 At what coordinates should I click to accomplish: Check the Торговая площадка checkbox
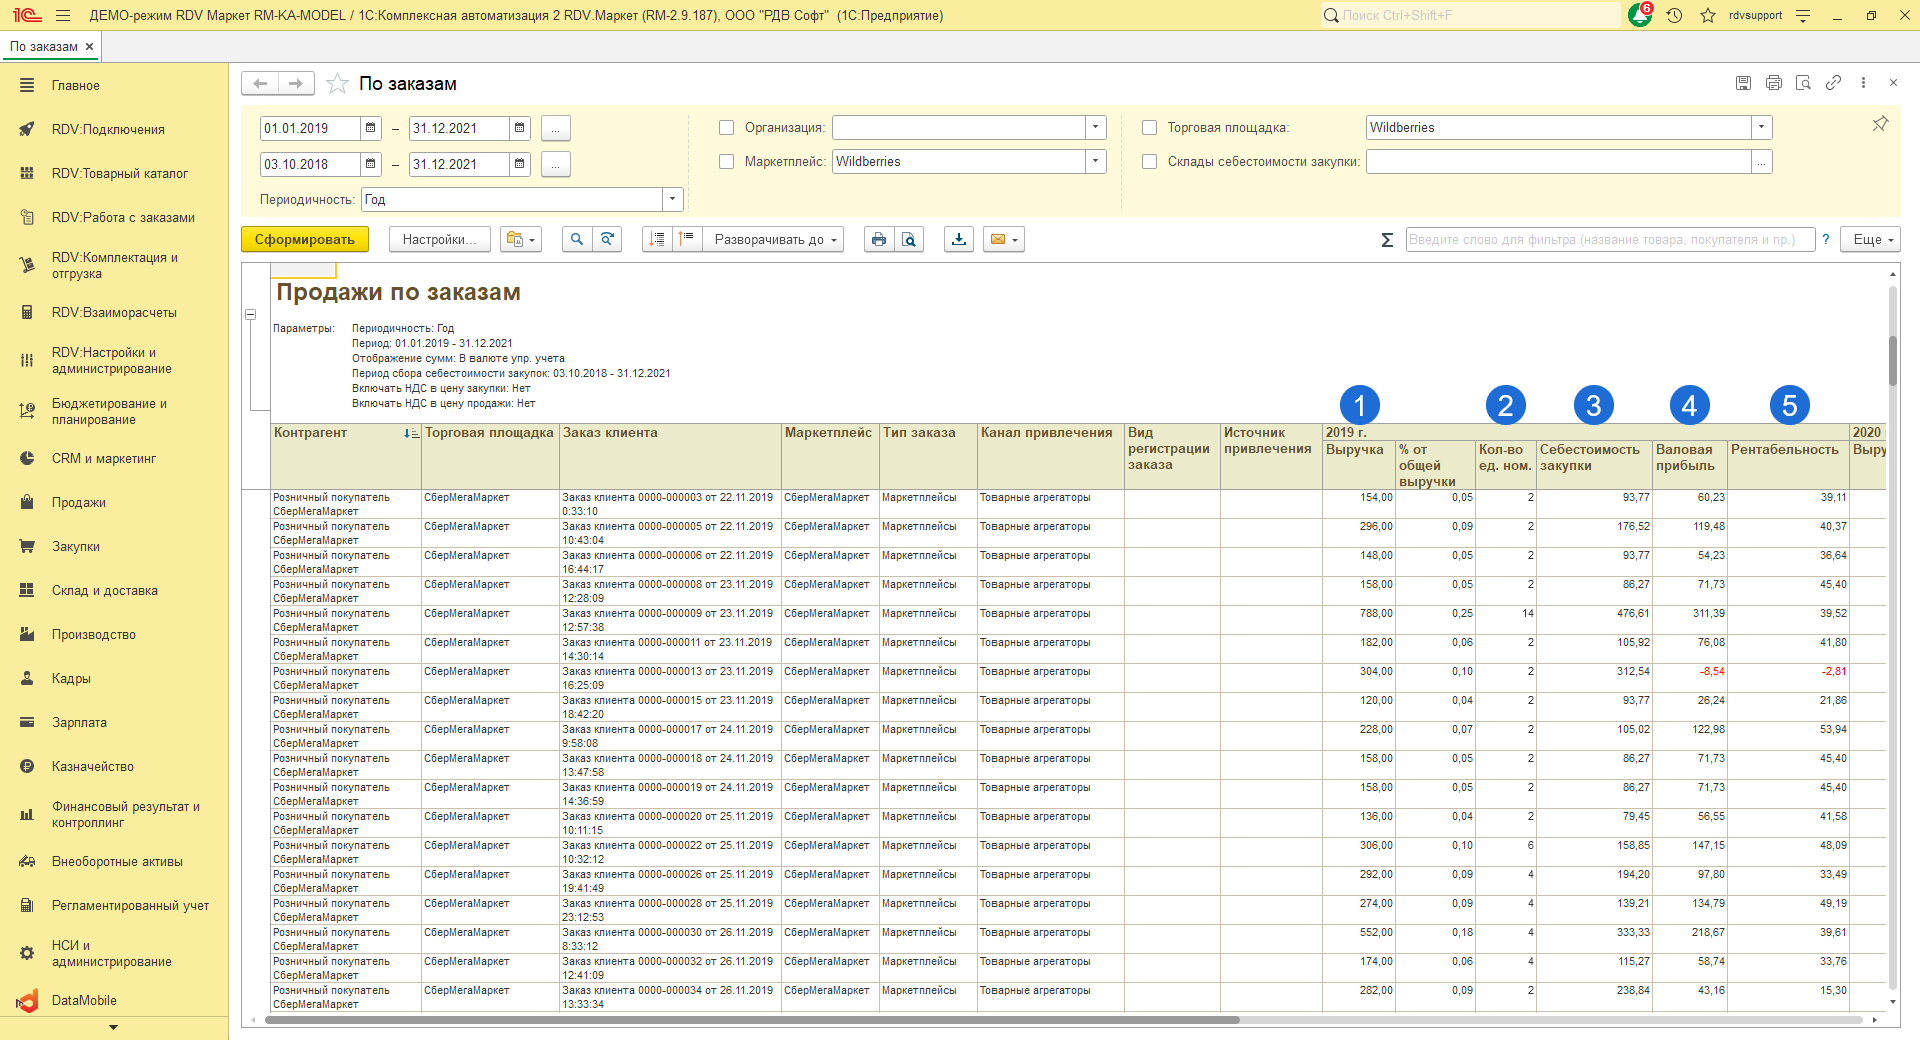click(1150, 128)
